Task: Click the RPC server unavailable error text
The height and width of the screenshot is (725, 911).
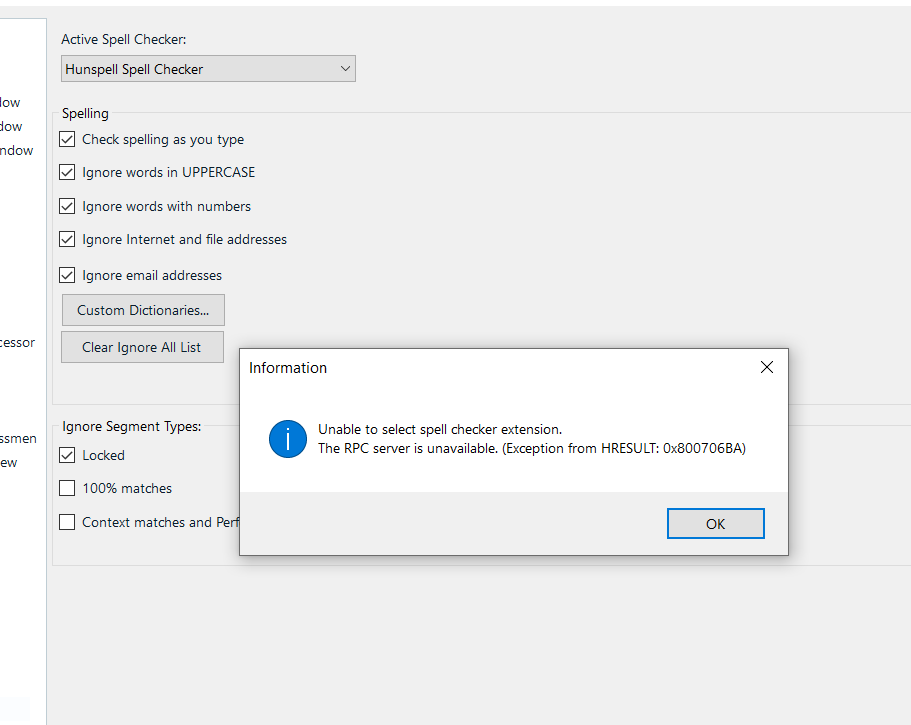Action: pos(532,448)
